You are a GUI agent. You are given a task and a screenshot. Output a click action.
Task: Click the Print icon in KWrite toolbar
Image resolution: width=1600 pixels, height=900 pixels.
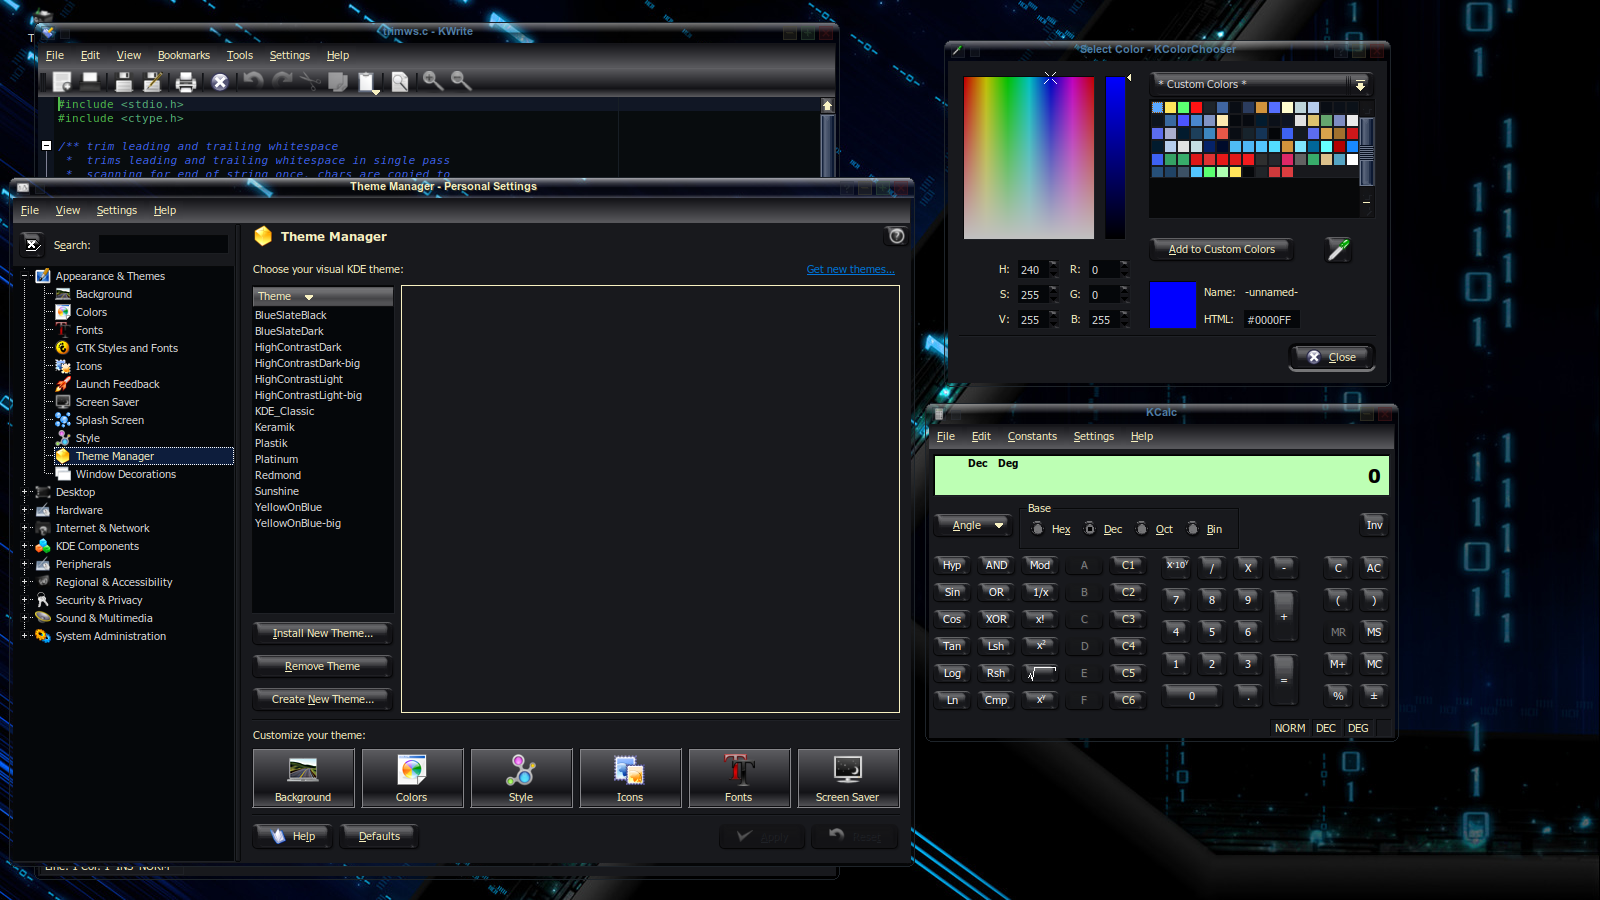pos(186,82)
